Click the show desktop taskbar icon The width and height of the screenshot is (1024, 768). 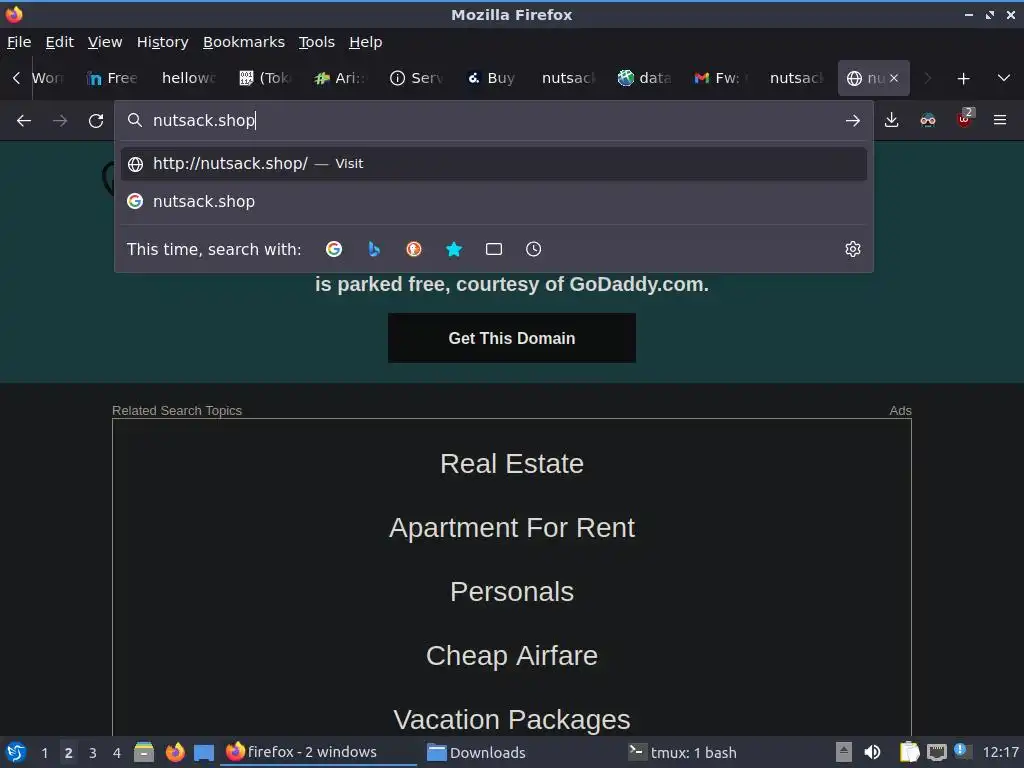click(204, 752)
